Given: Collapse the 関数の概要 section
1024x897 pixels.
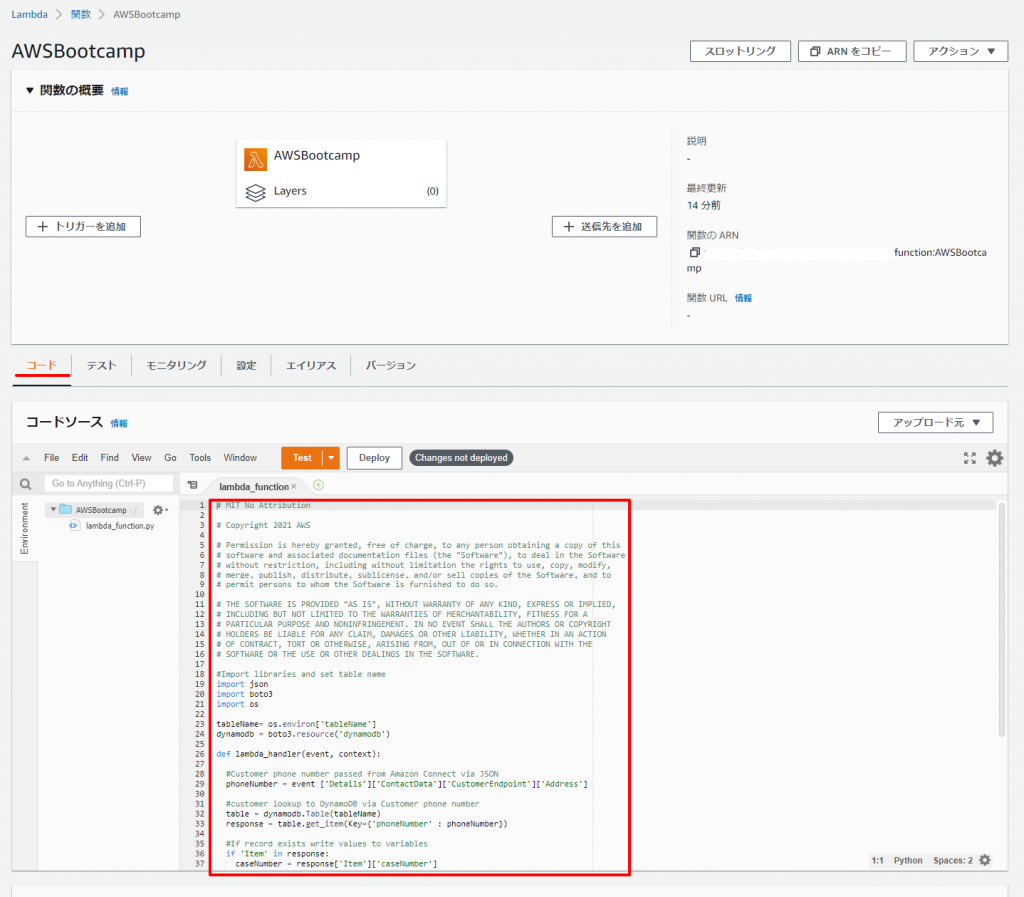Looking at the screenshot, I should tap(29, 90).
